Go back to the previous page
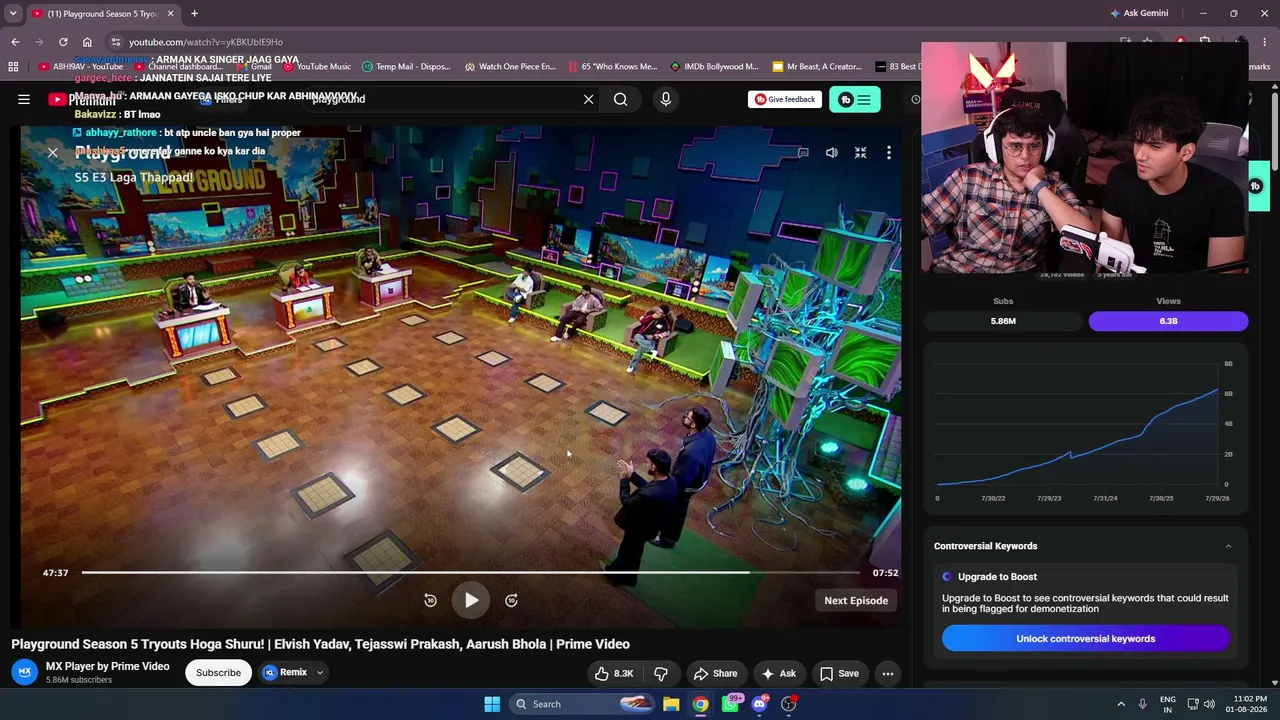This screenshot has width=1280, height=720. [x=15, y=42]
